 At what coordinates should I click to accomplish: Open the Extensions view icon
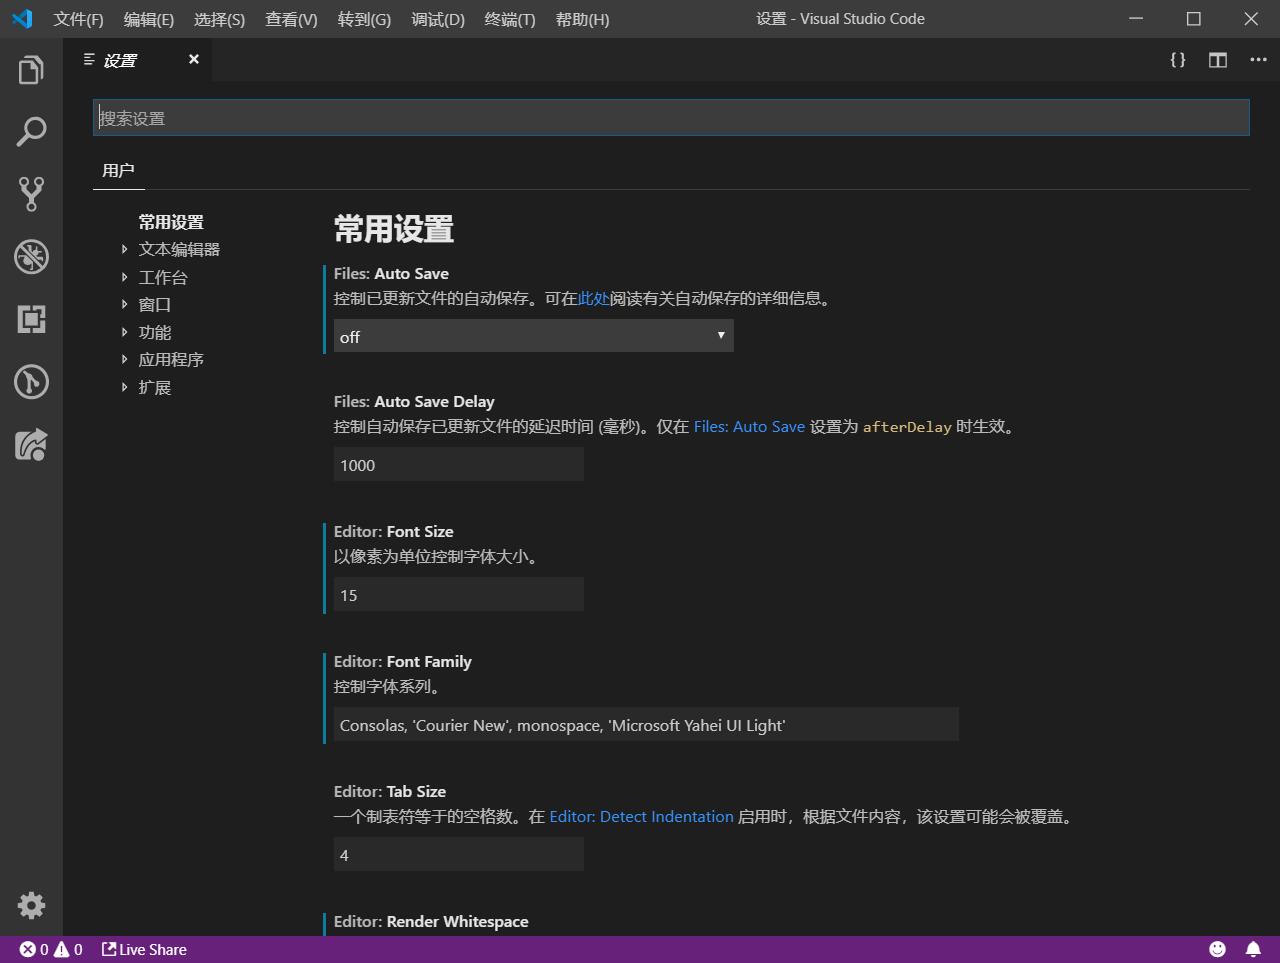[x=31, y=319]
